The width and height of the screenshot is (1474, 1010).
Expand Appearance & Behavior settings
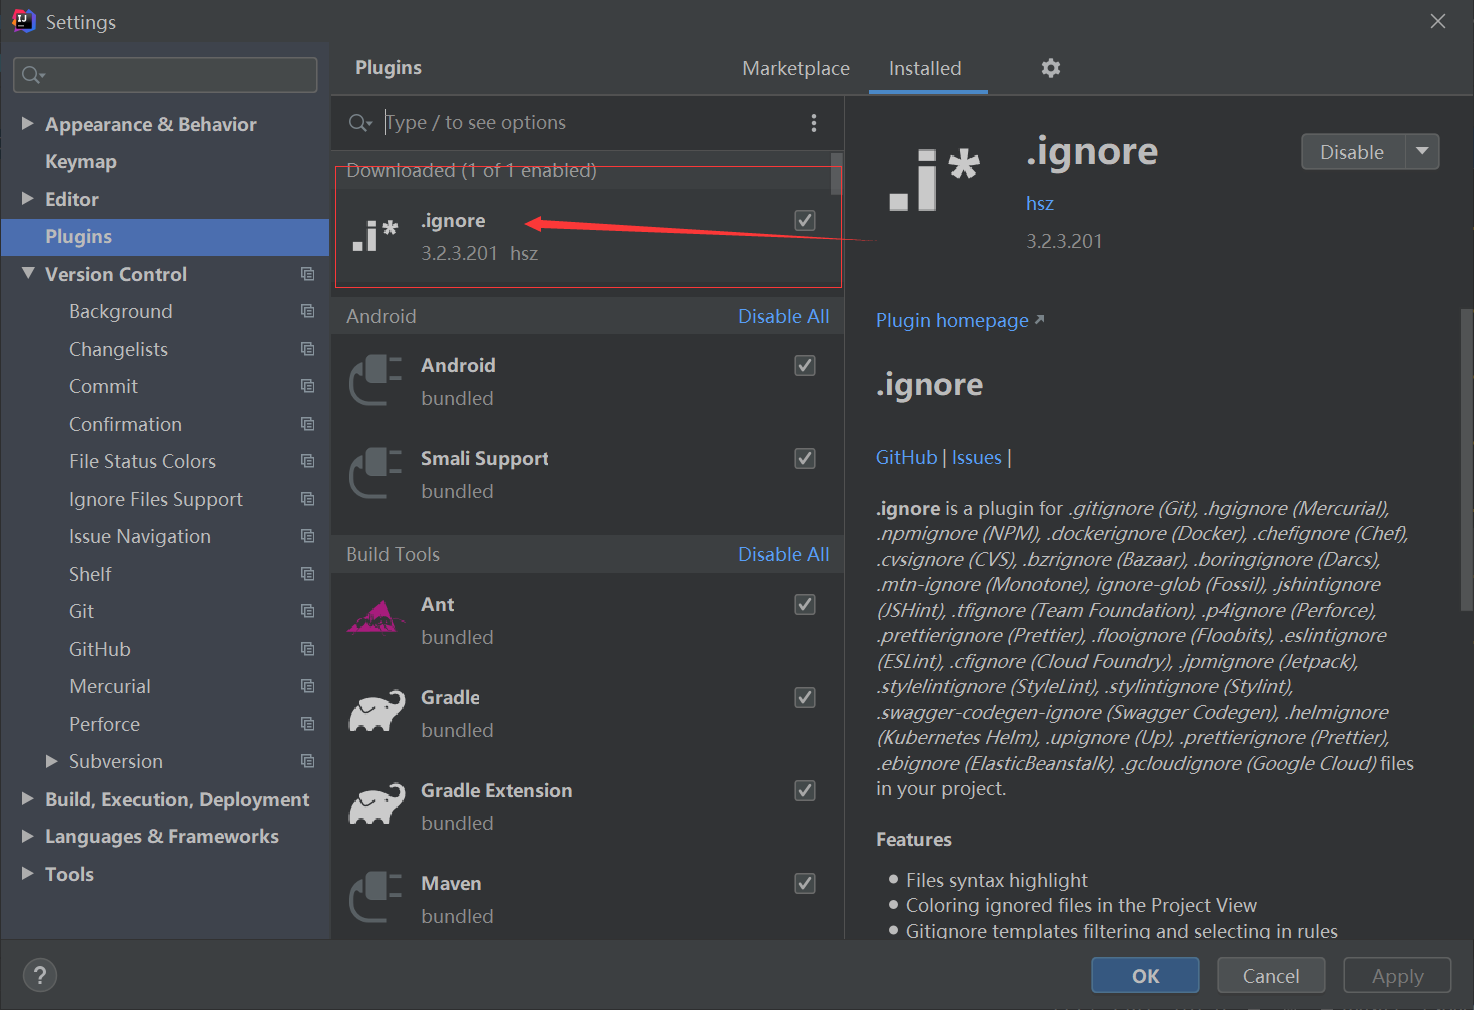28,123
